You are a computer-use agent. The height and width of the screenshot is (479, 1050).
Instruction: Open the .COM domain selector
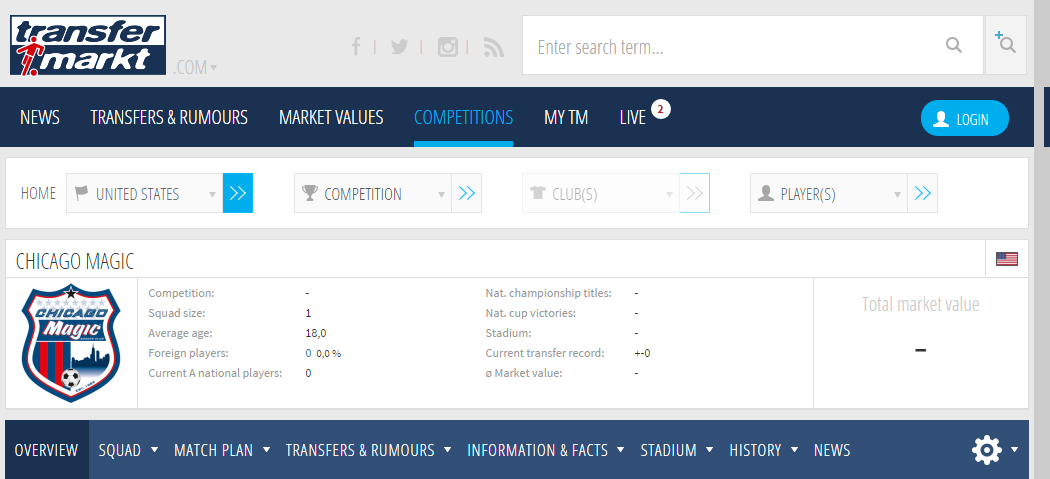pyautogui.click(x=195, y=67)
